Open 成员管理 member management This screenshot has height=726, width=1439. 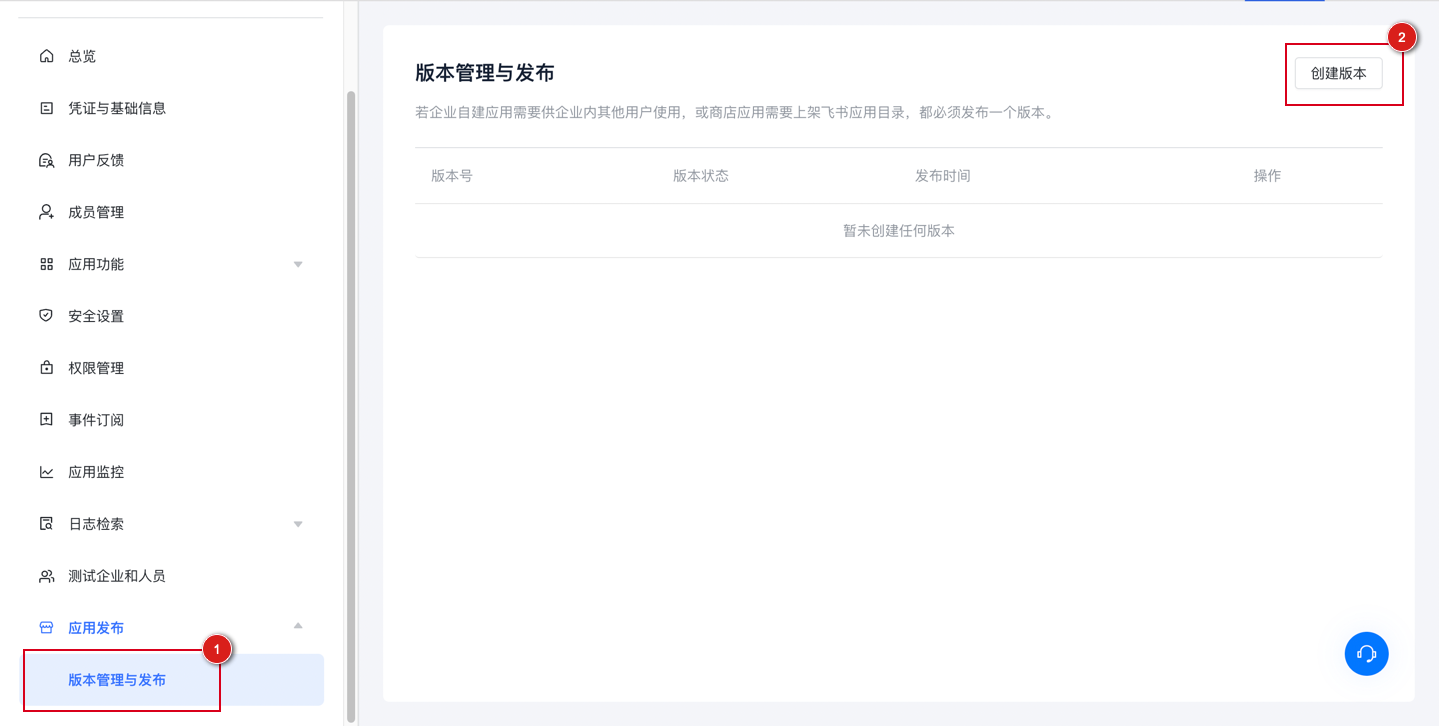pyautogui.click(x=96, y=212)
